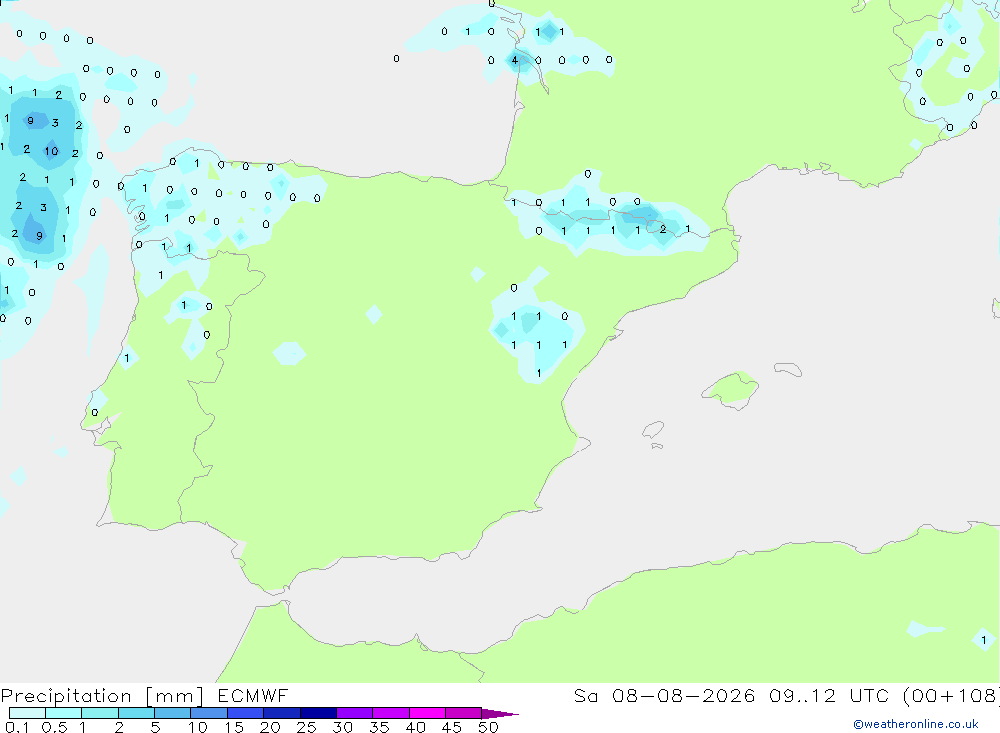Screen dimensions: 1000x733
Task: Select the 40–45 mm magenta legend swatch
Action: pyautogui.click(x=427, y=713)
